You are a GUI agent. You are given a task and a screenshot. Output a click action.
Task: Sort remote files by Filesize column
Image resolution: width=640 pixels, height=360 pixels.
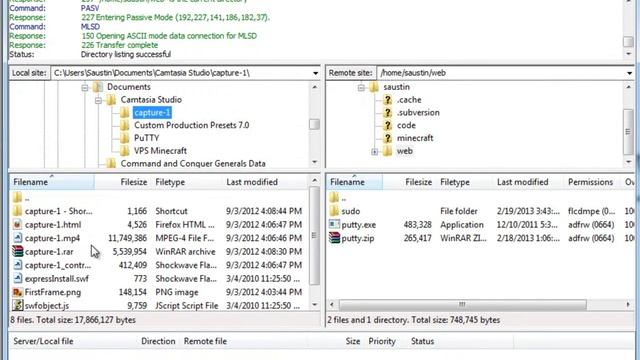[x=409, y=182]
